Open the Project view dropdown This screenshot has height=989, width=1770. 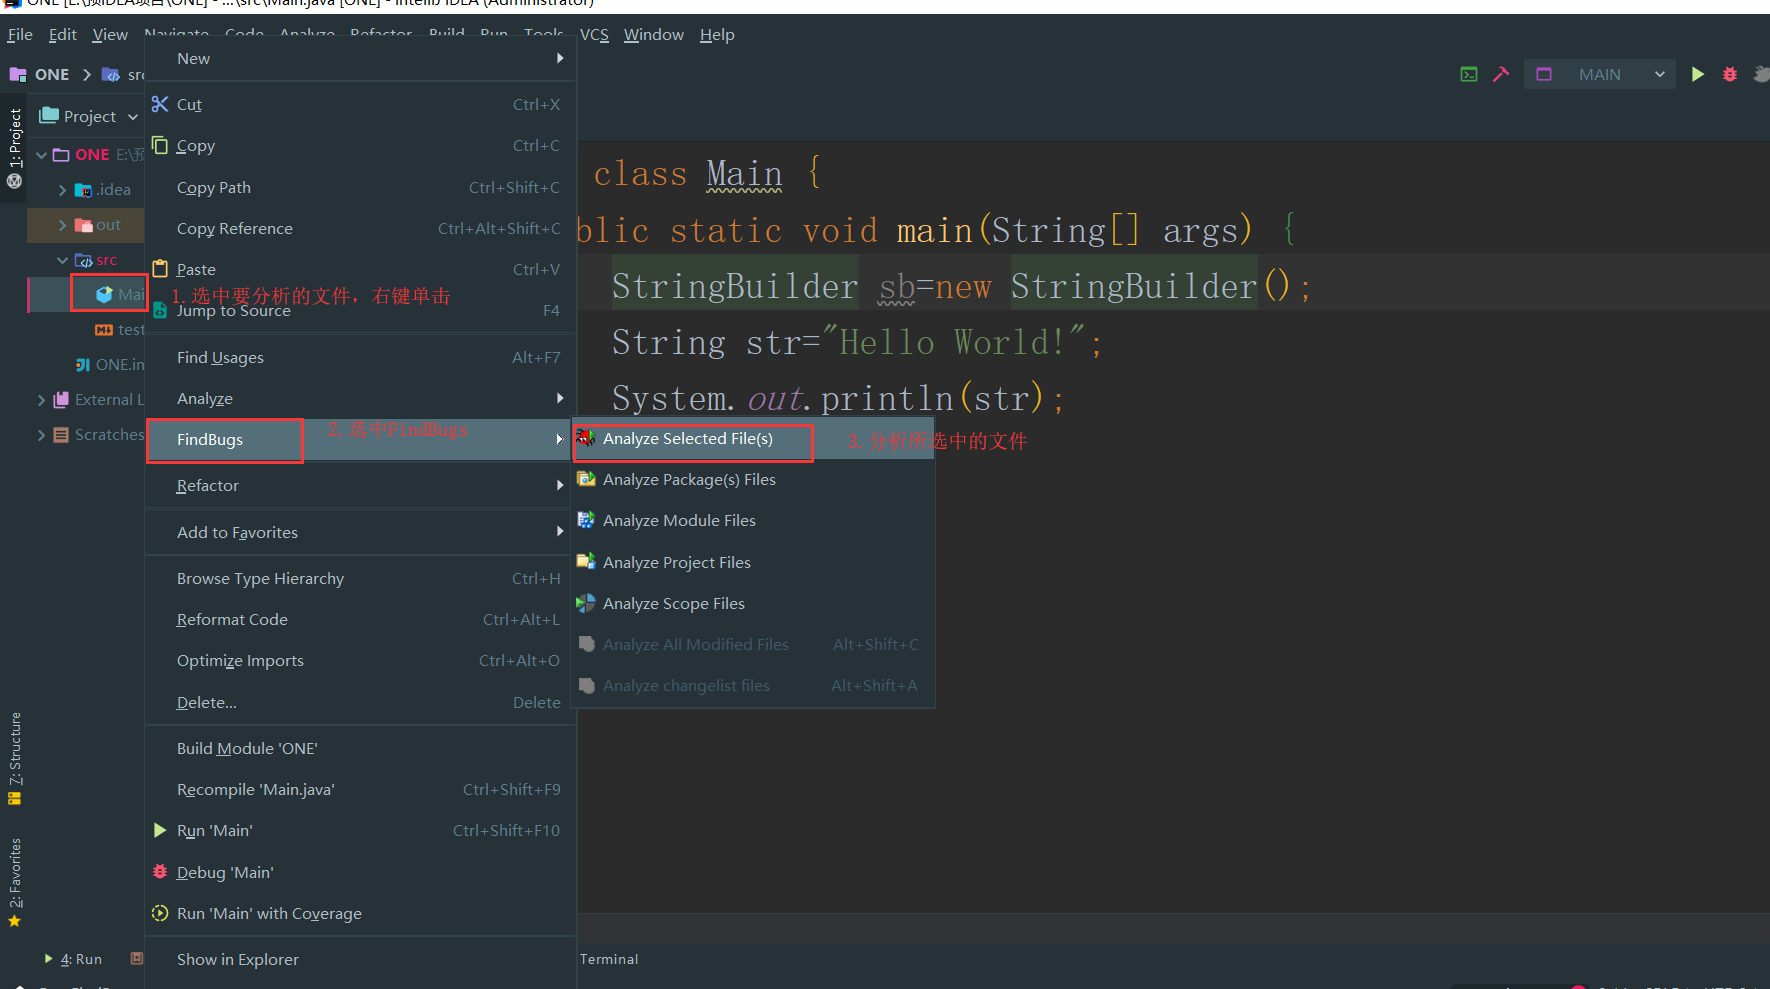(133, 117)
